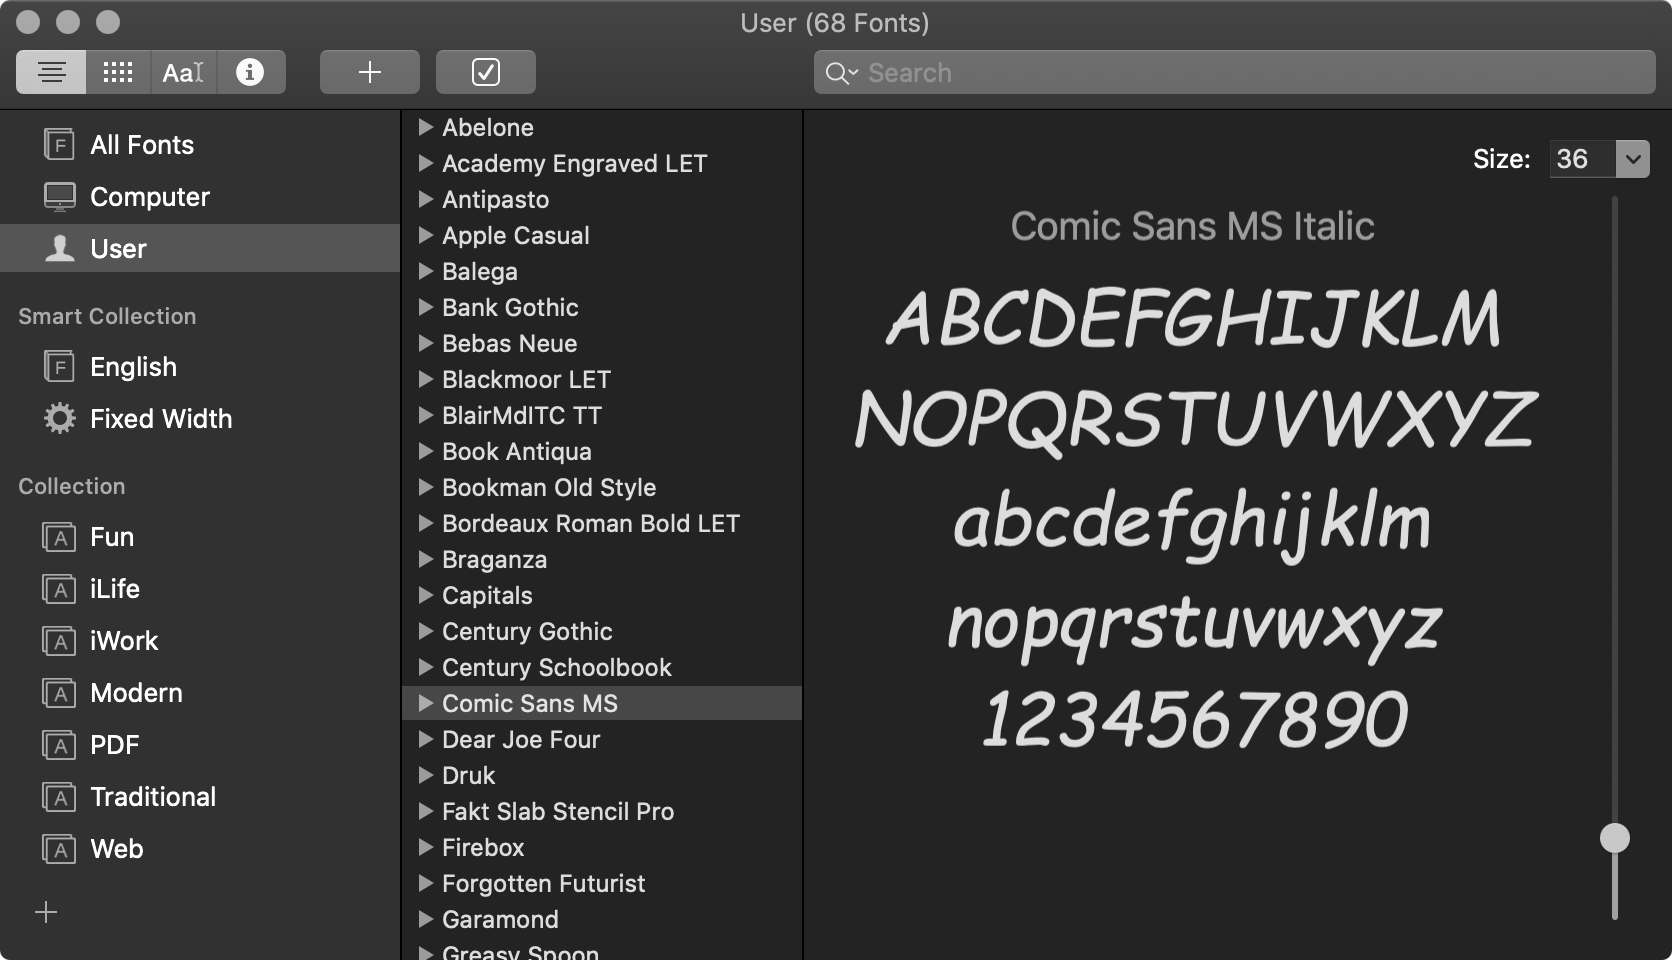Click the Size value field
1672x960 pixels.
click(x=1583, y=159)
